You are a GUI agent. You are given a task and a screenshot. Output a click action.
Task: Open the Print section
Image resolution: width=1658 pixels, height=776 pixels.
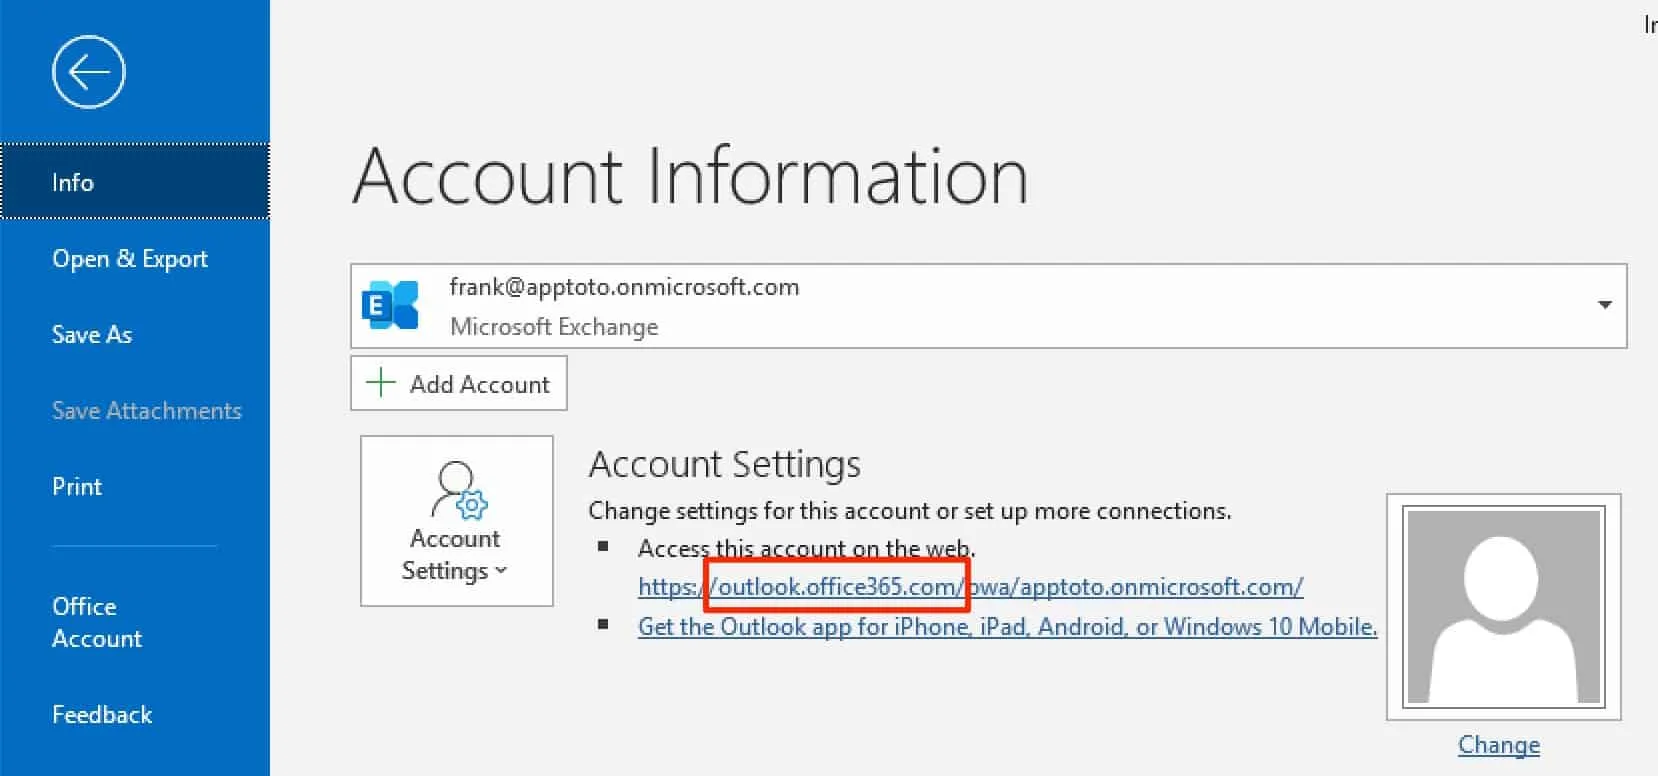[77, 486]
